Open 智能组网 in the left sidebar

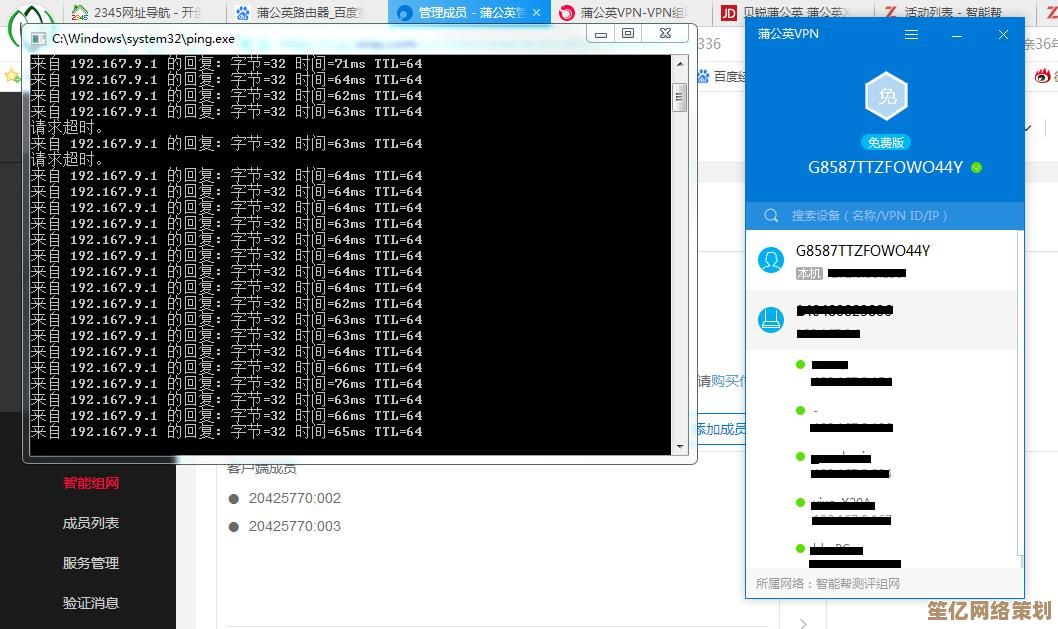pyautogui.click(x=91, y=483)
